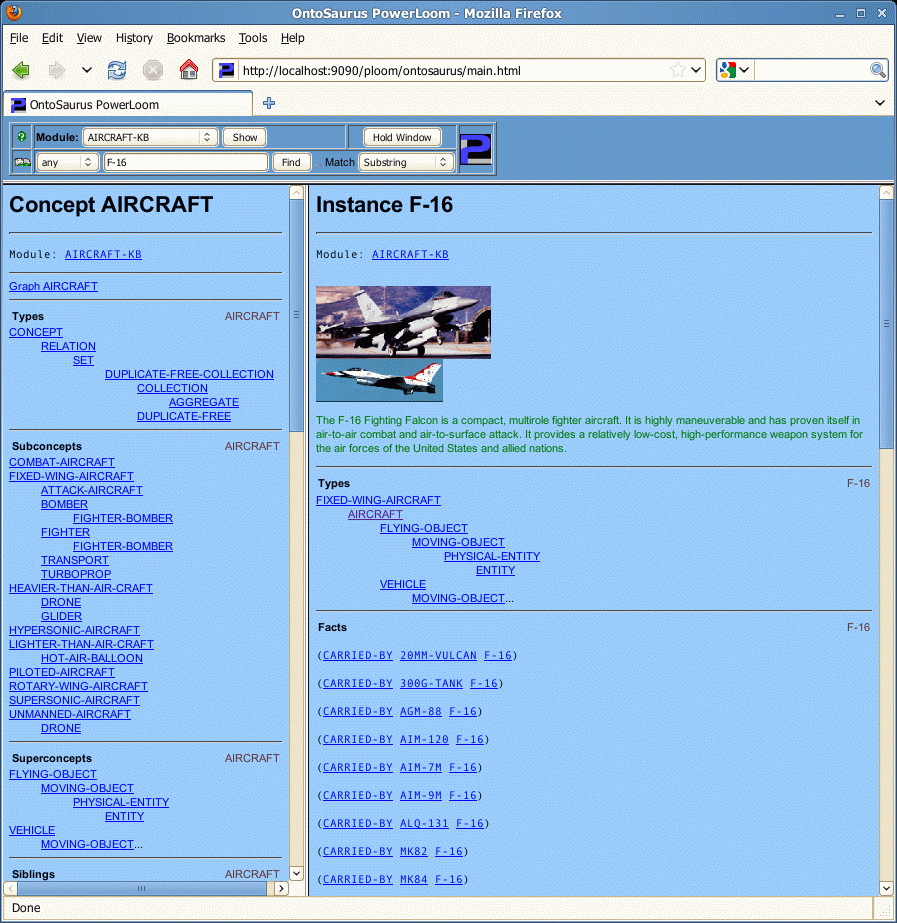Click the URL address field
Screen dimensions: 897x923
453,71
